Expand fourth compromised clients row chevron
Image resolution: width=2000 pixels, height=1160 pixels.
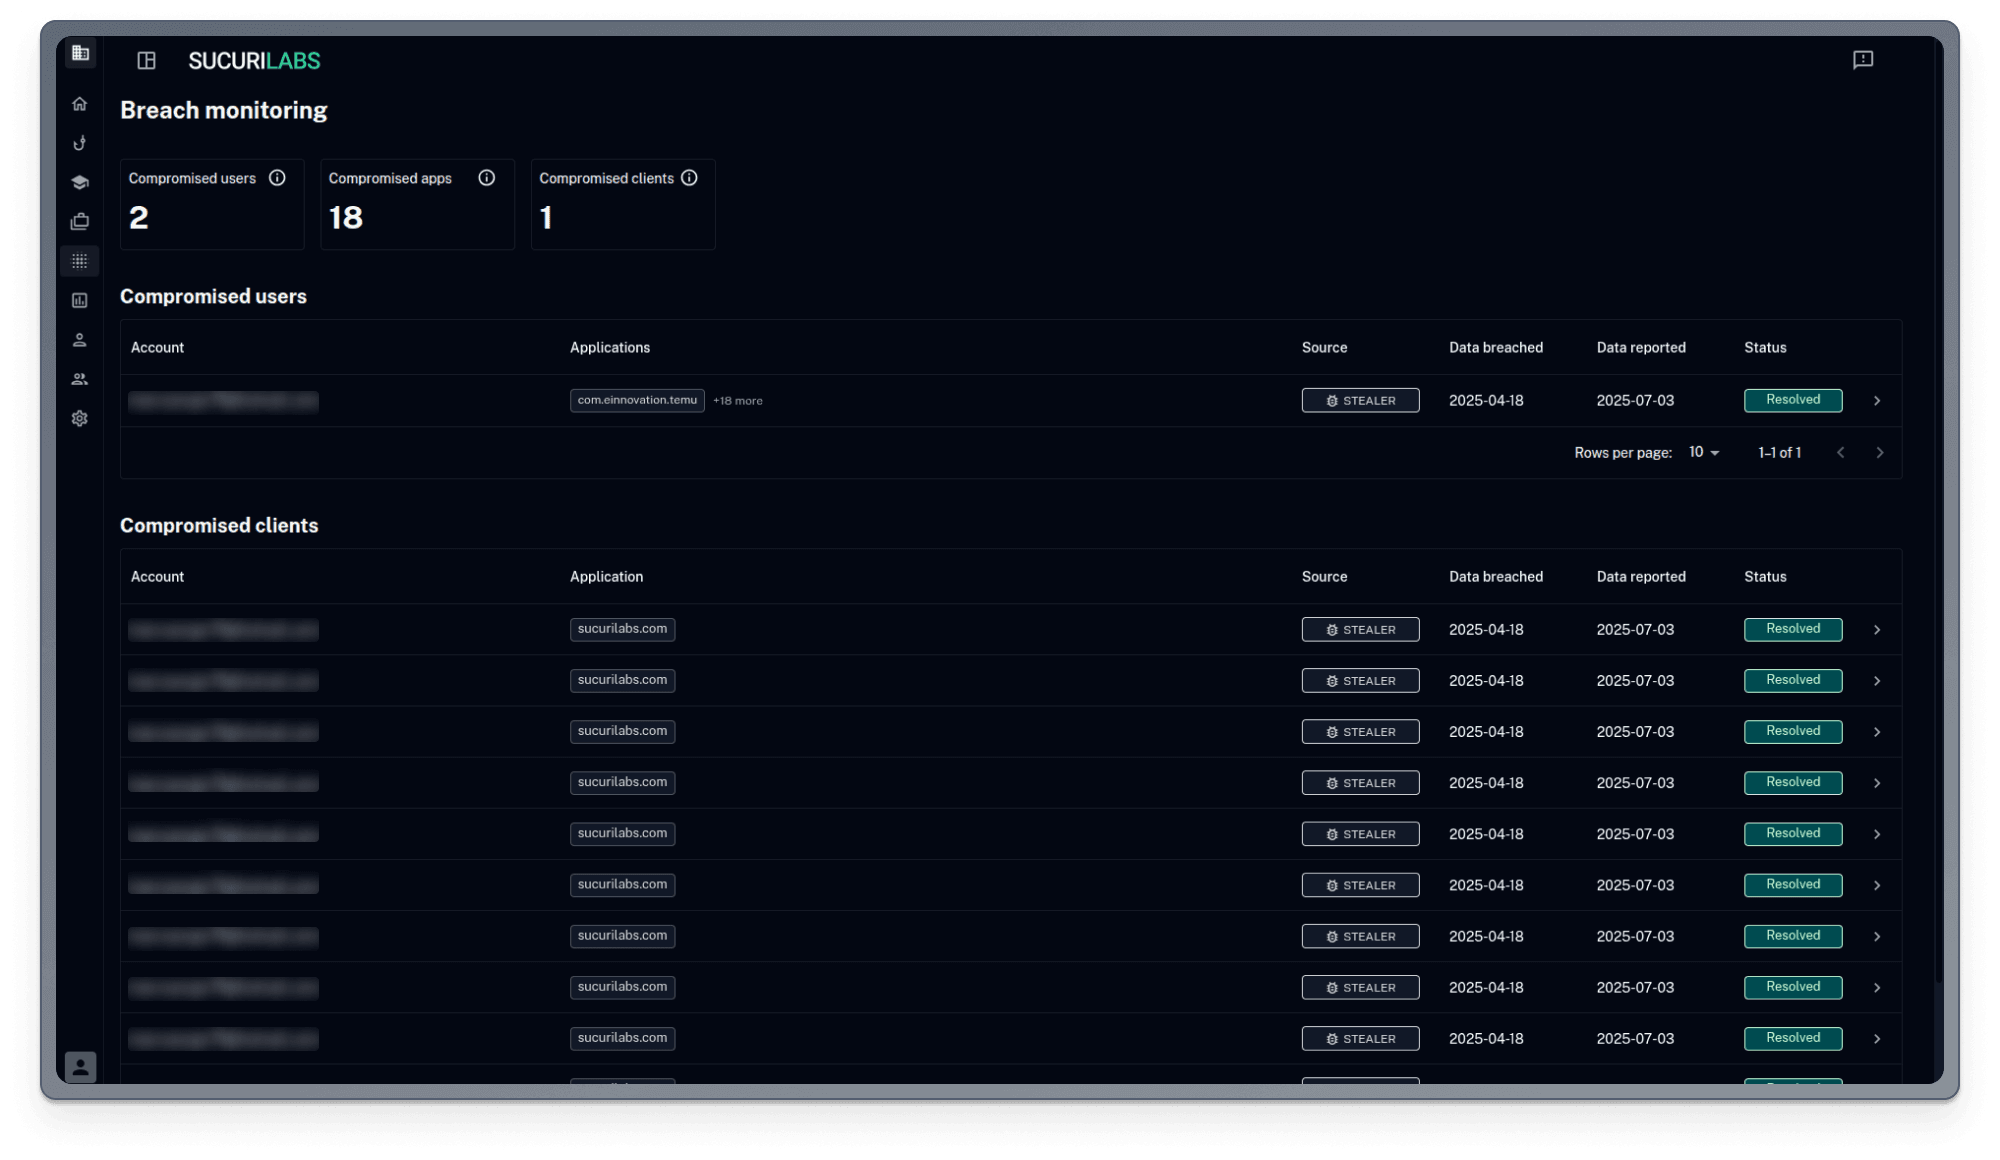pos(1877,783)
